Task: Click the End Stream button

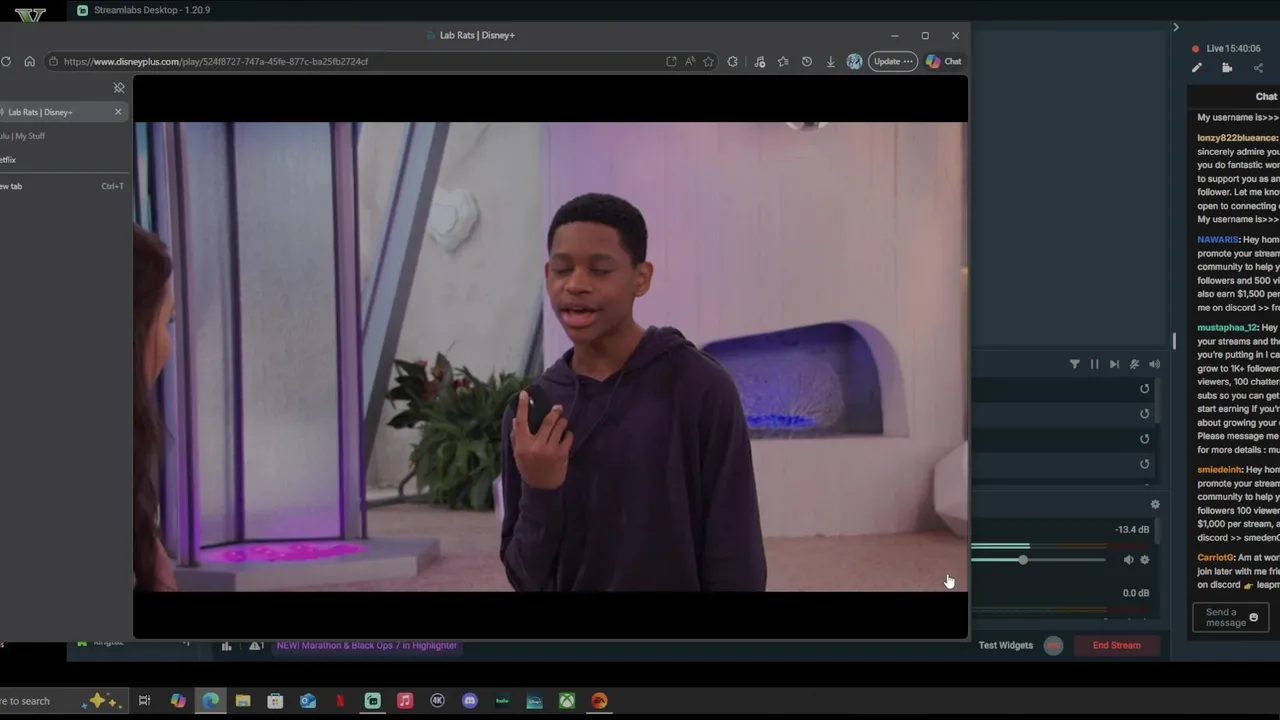Action: 1116,645
